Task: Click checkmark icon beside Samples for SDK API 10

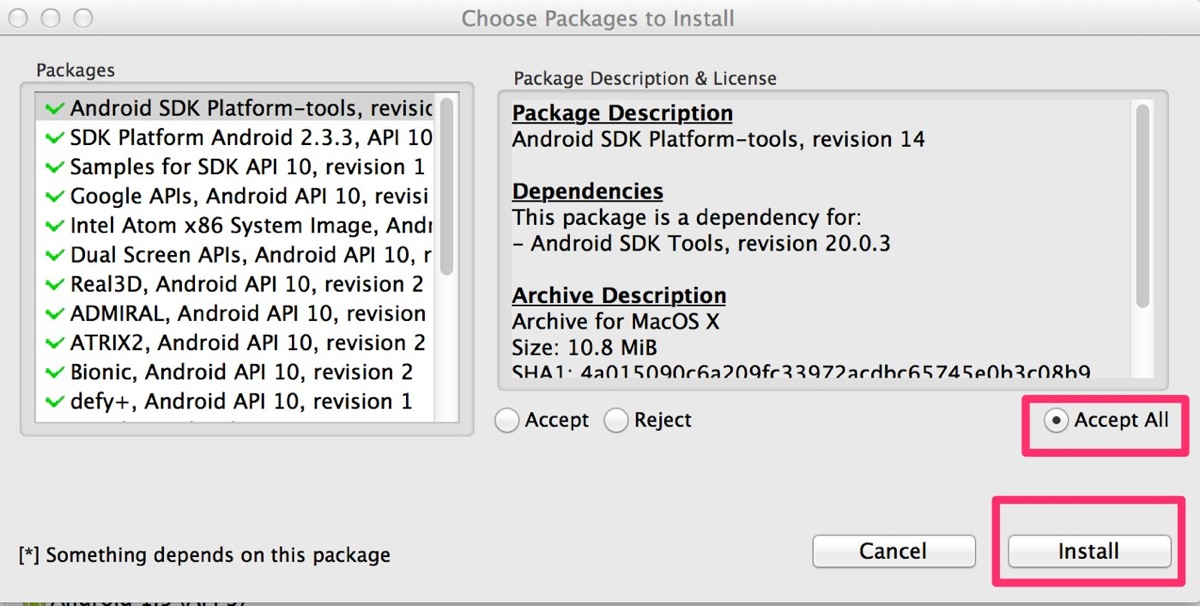Action: click(55, 167)
